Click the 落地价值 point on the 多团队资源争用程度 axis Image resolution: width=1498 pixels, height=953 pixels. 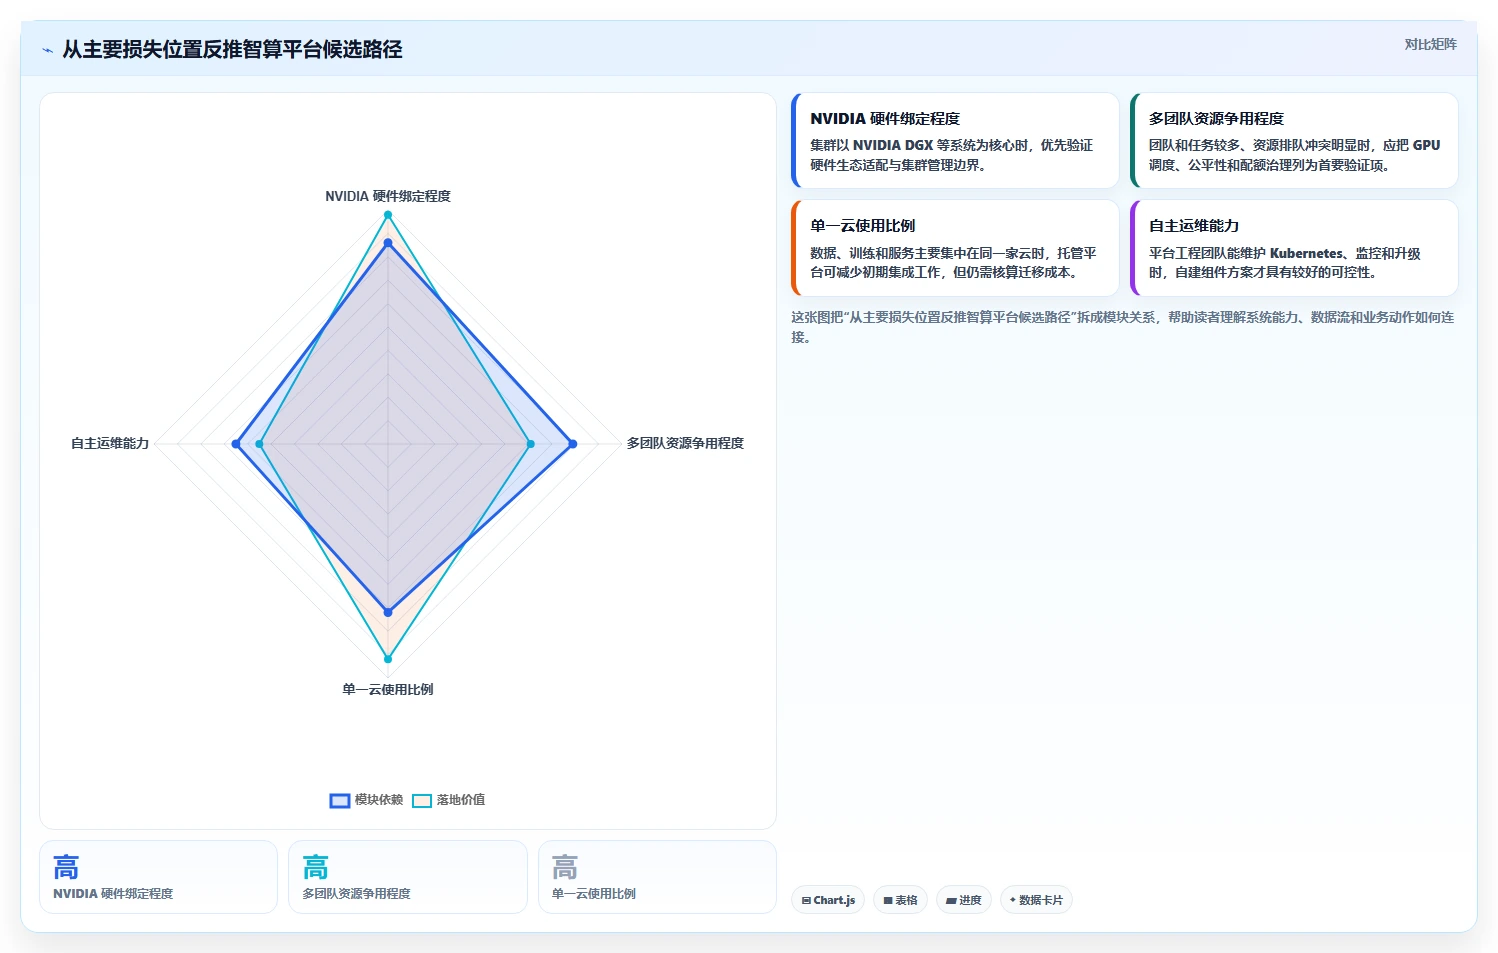[x=530, y=444]
